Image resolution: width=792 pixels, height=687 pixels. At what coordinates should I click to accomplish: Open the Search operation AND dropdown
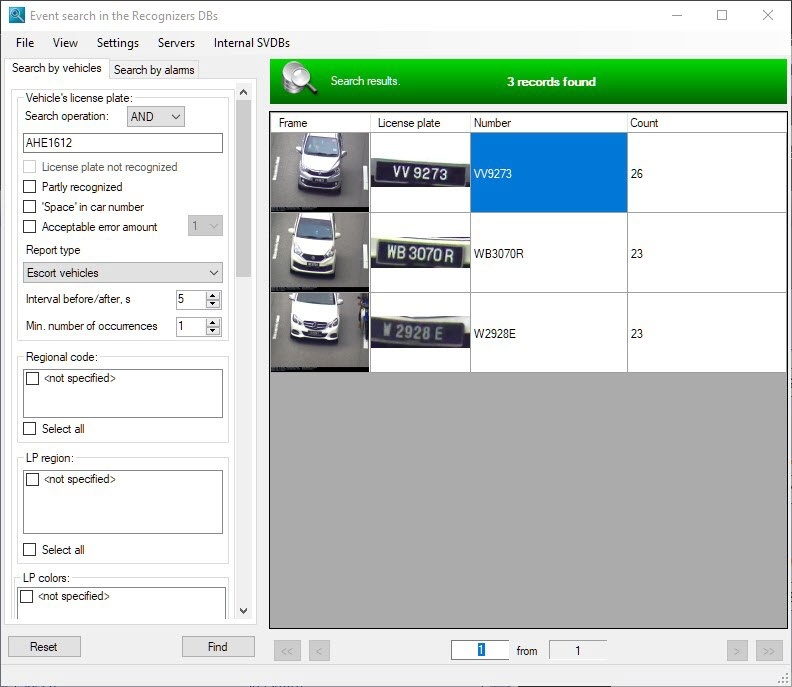click(x=156, y=117)
